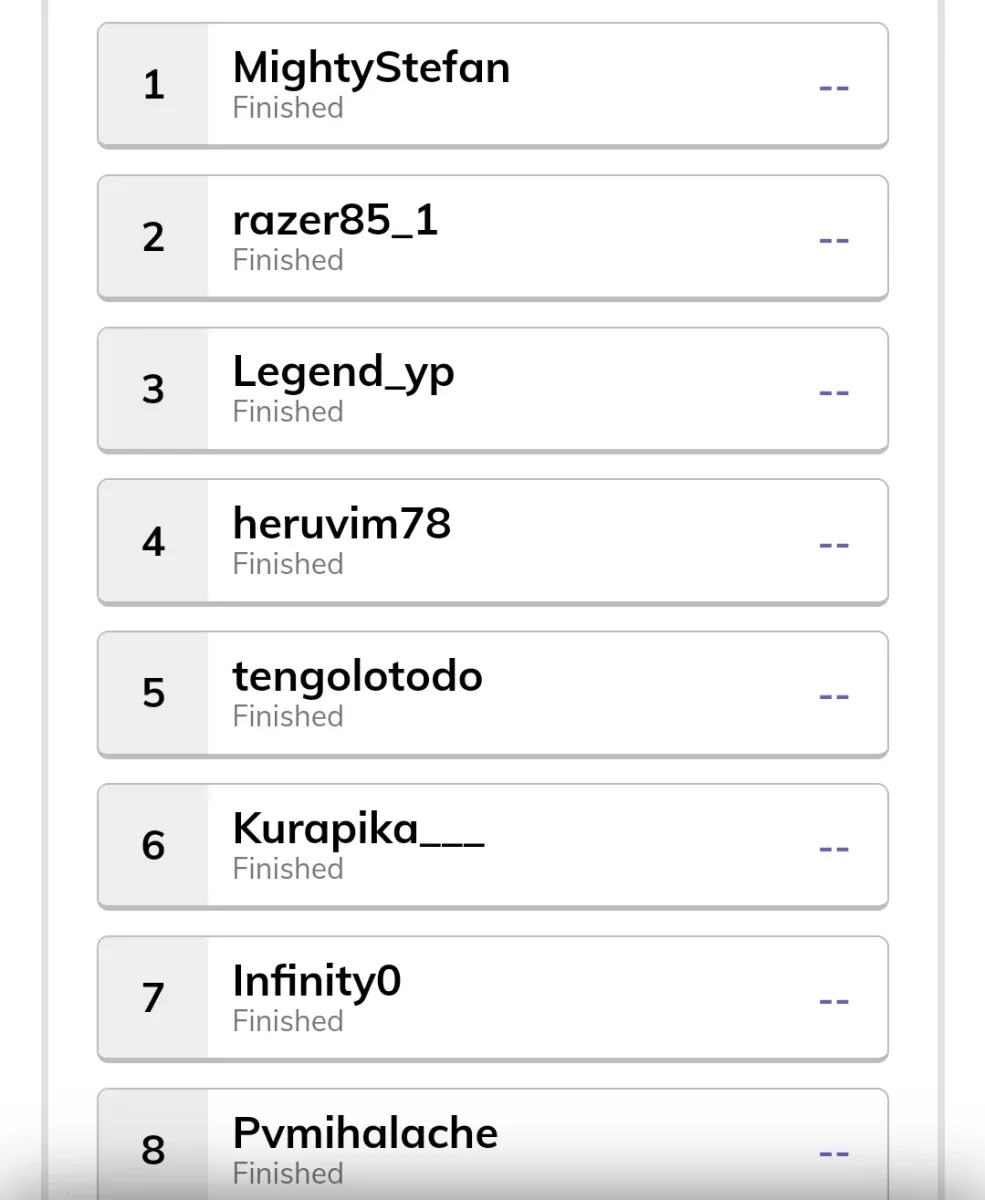
Task: Open Infinity0's leaderboard row
Action: [x=492, y=998]
